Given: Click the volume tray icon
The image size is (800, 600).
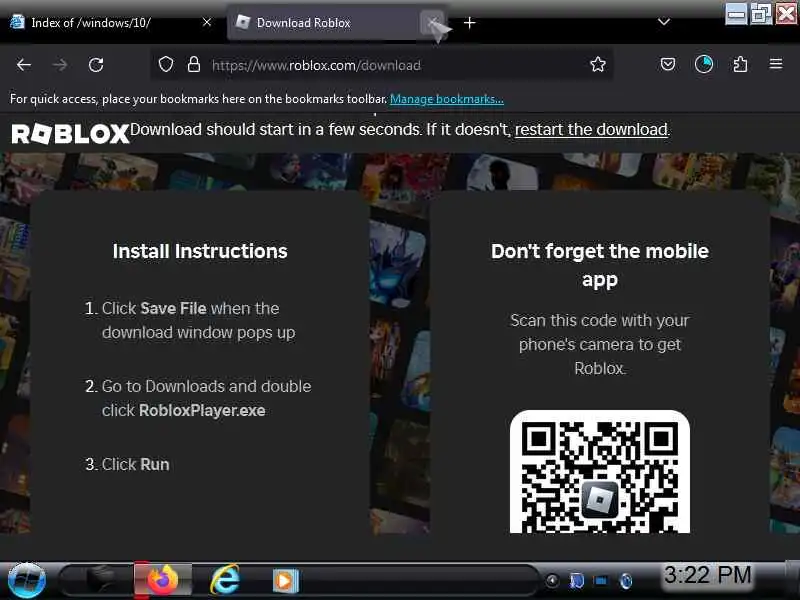Looking at the screenshot, I should 626,581.
